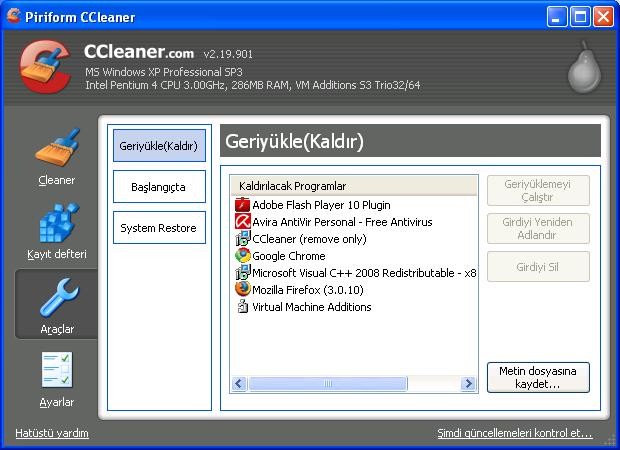Screen dimensions: 620x450
Task: Click the Virtual Machine Additions icon
Action: tap(242, 306)
